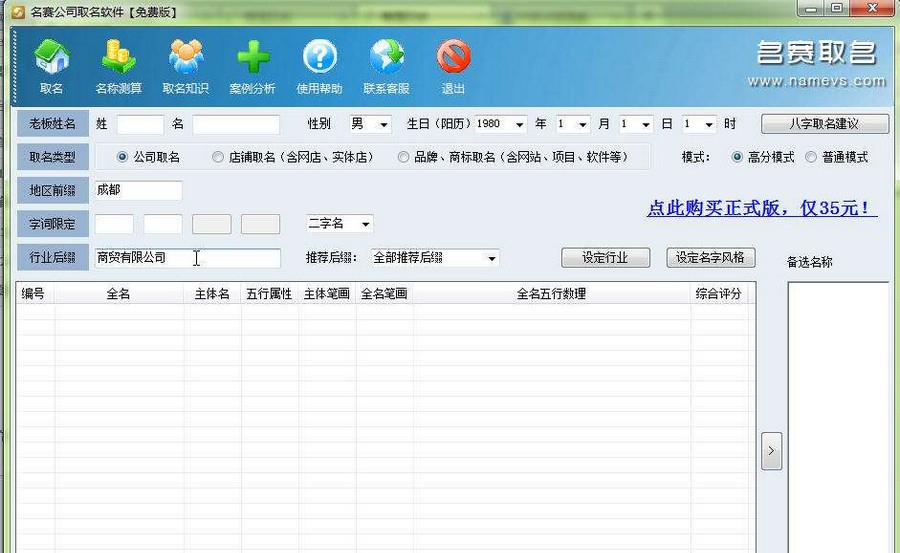Open 使用帮助 question mark icon
The image size is (900, 553).
tap(319, 58)
